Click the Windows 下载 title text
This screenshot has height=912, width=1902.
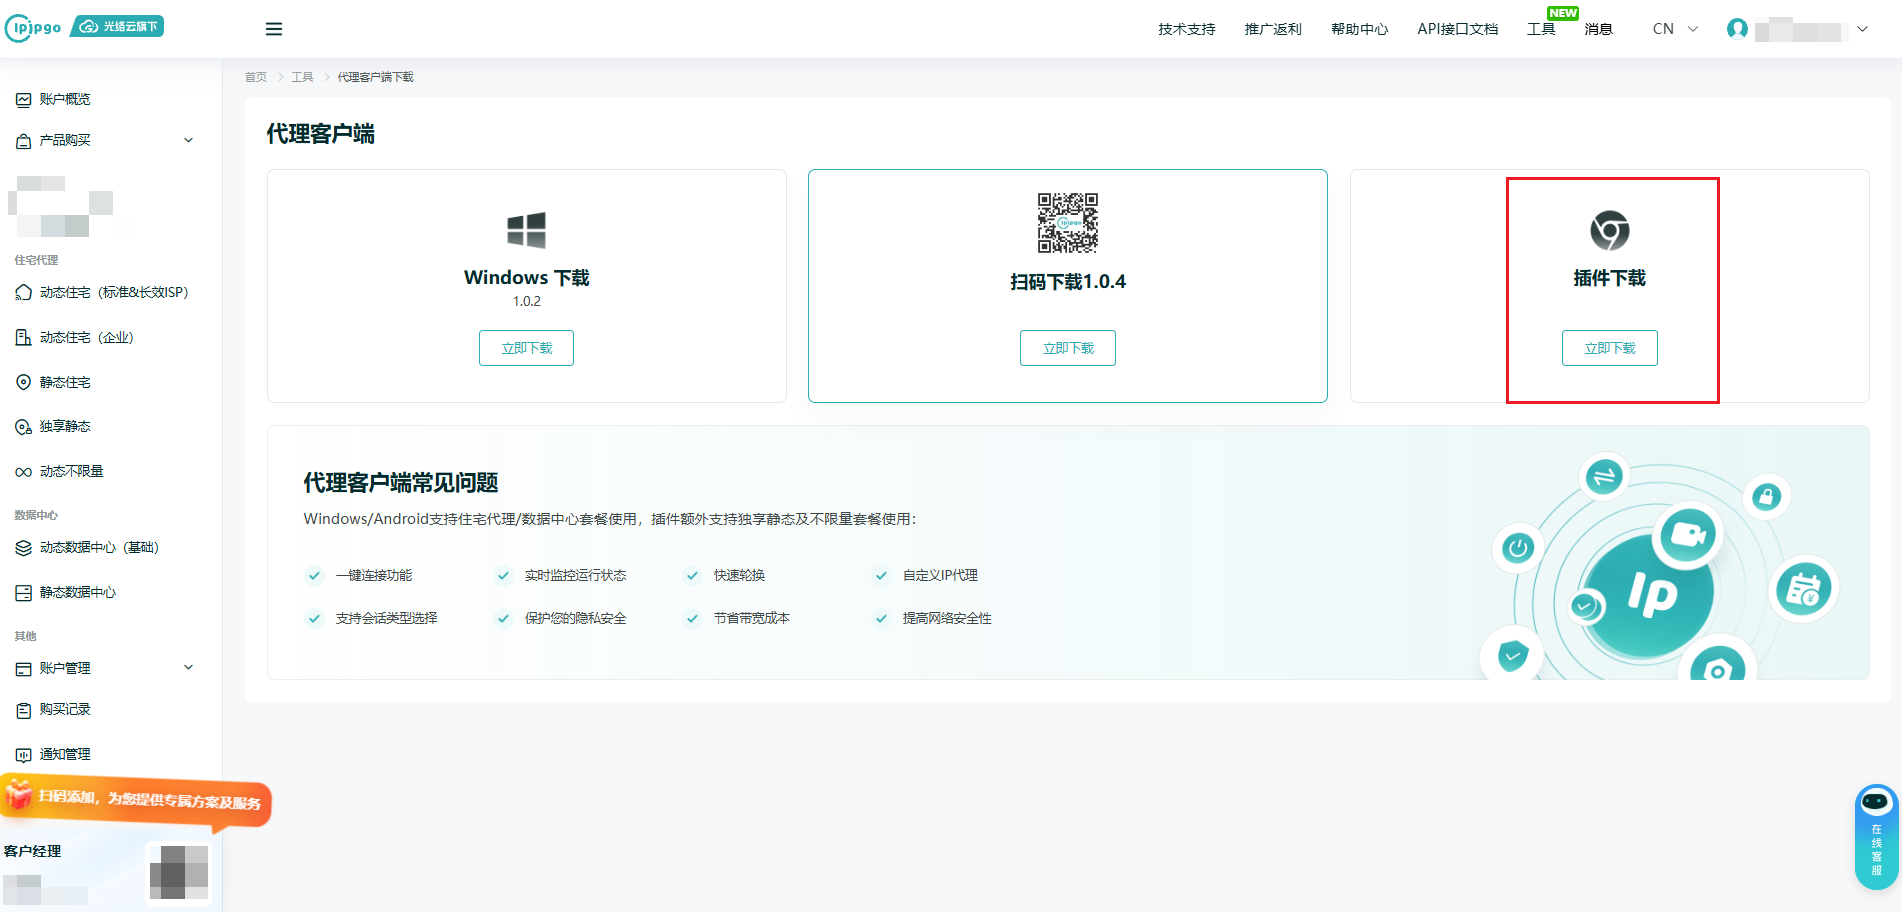[x=526, y=278]
